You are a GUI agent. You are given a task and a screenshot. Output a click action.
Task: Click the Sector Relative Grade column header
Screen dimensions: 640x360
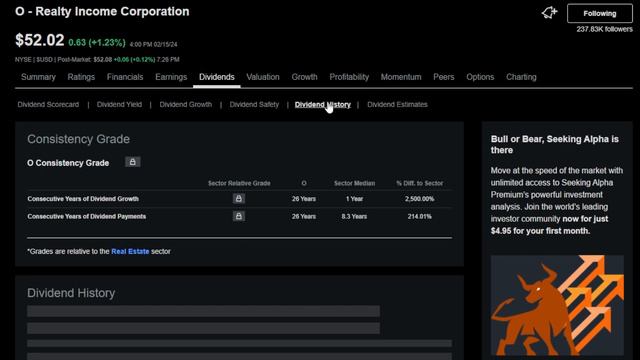point(239,183)
